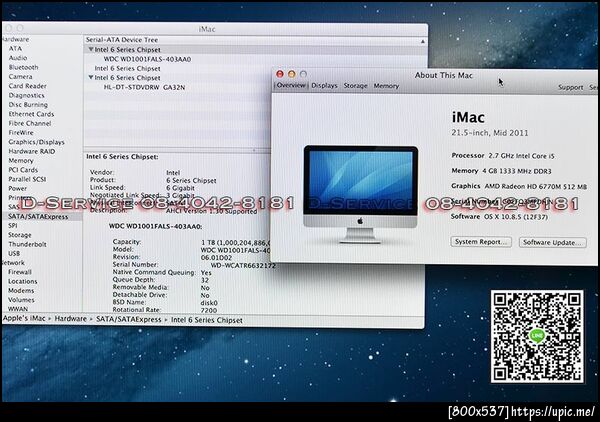Select Audio in the sidebar

(18, 58)
